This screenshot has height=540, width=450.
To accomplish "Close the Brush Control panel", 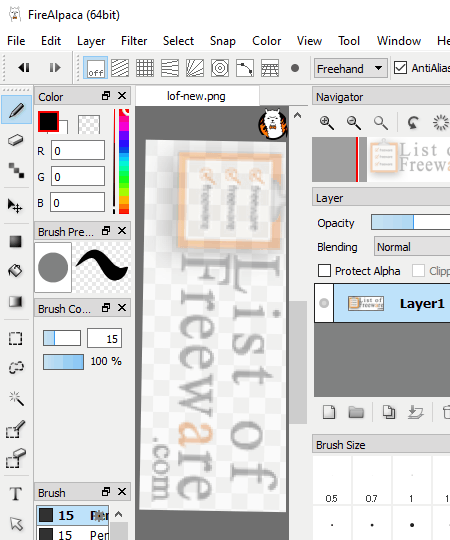I will 122,308.
